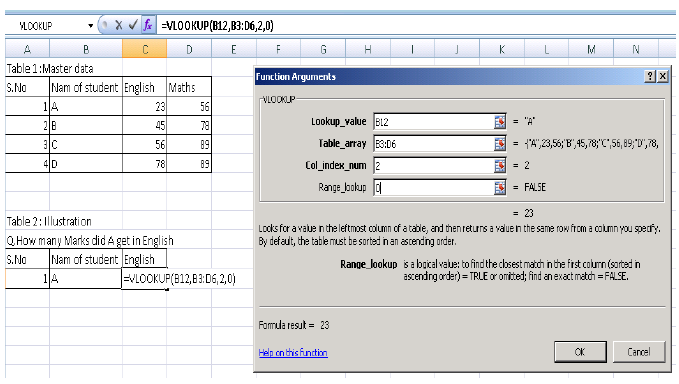
Task: Click the cell with English score 45
Action: click(145, 126)
